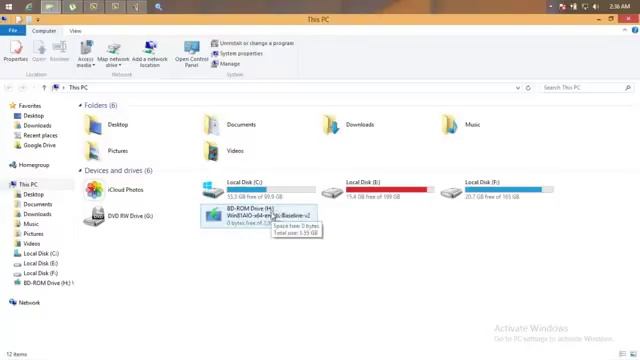The height and width of the screenshot is (360, 640).
Task: Select Local Disk (C:) drive icon
Action: (x=213, y=190)
